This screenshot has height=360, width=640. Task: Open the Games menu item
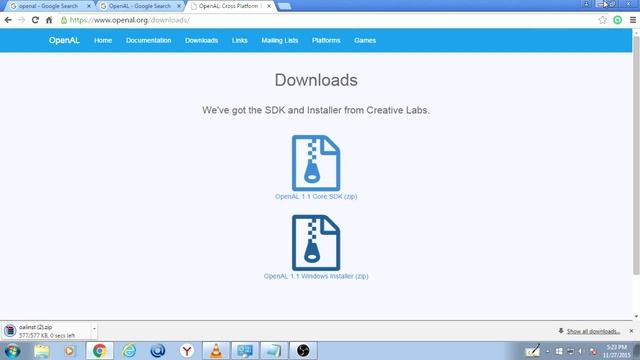pos(365,40)
